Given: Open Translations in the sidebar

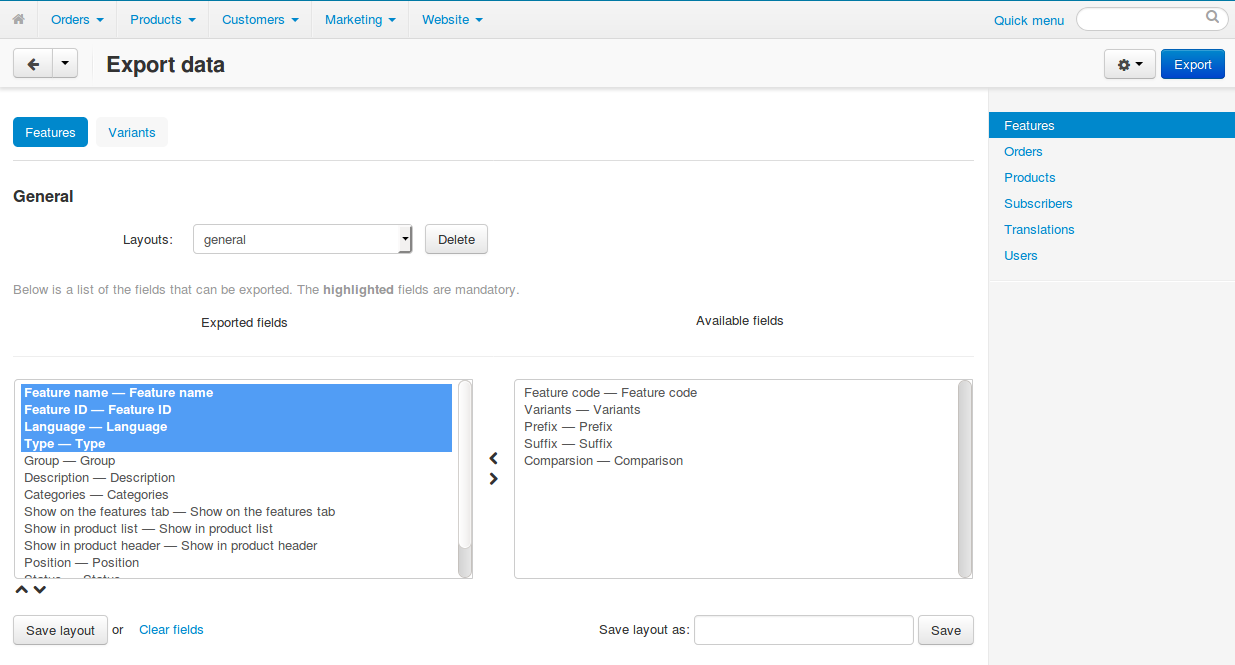Looking at the screenshot, I should (1039, 230).
